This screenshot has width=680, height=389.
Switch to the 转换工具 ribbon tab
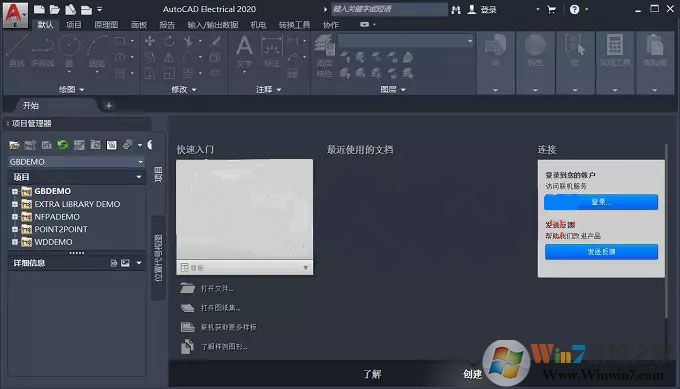[x=294, y=25]
